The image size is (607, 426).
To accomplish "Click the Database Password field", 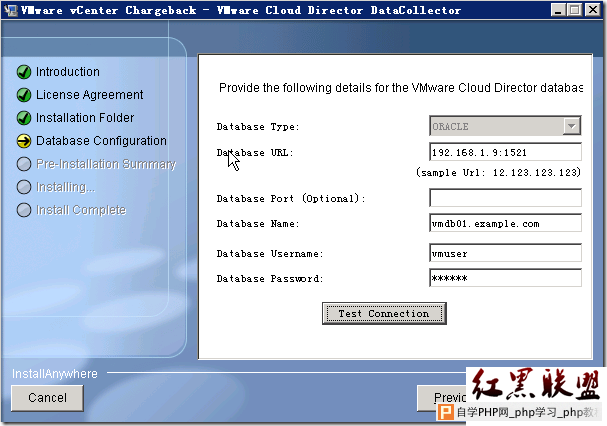I will coord(505,278).
